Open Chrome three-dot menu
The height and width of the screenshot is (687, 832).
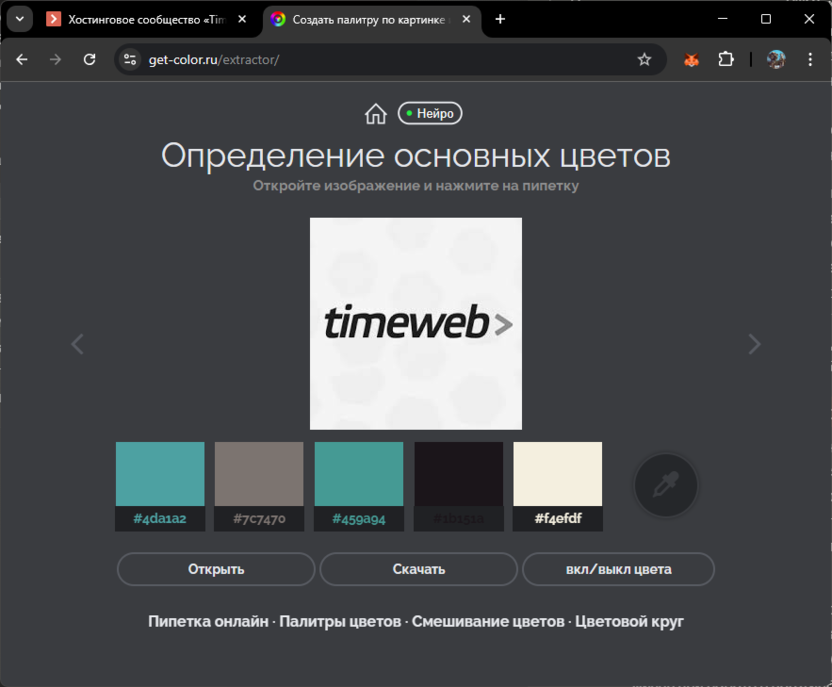[x=810, y=59]
